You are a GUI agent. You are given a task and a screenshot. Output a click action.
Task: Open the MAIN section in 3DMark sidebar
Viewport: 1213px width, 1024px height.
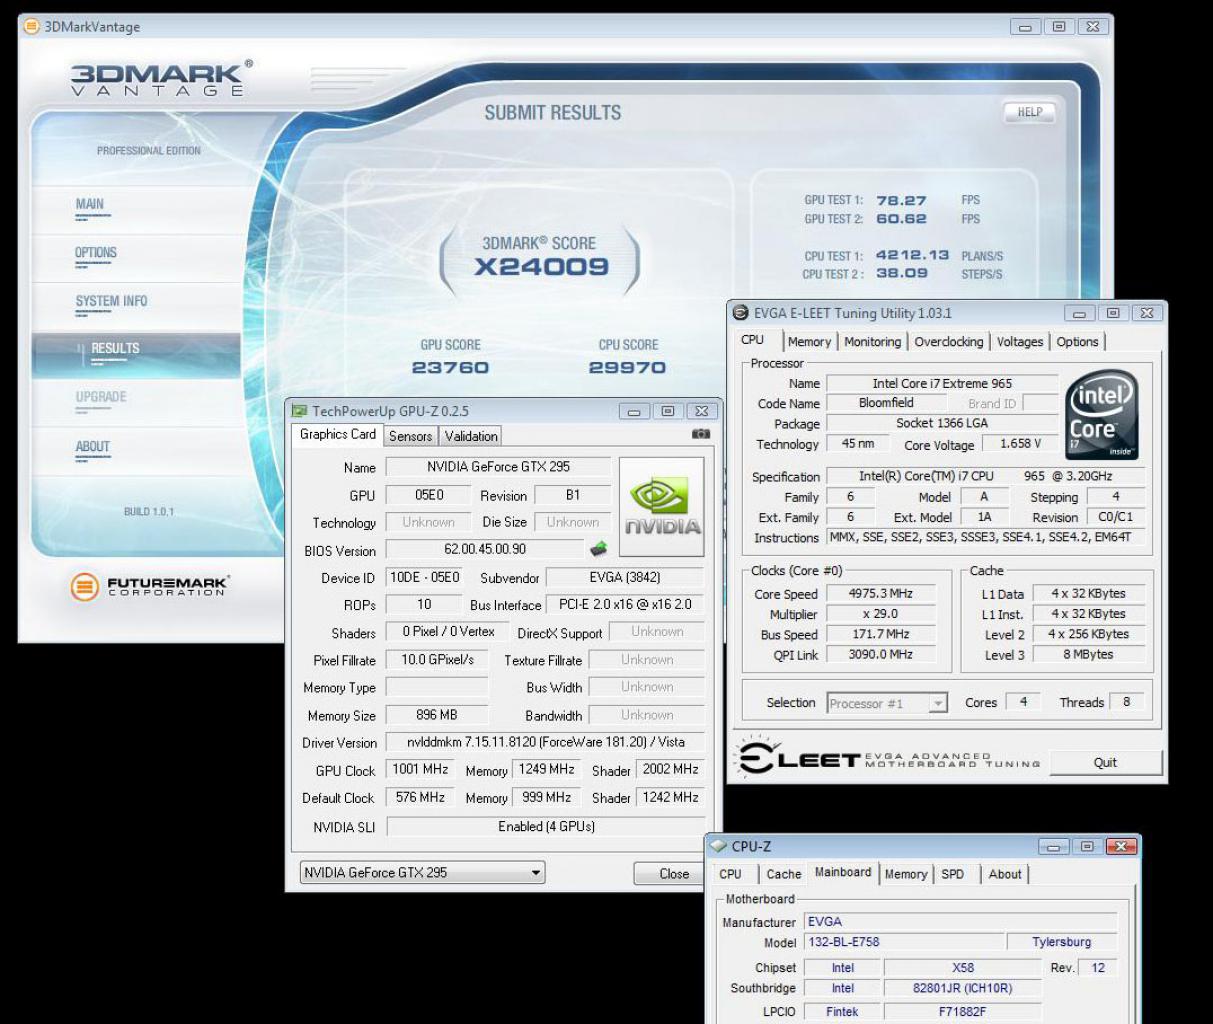pyautogui.click(x=90, y=206)
